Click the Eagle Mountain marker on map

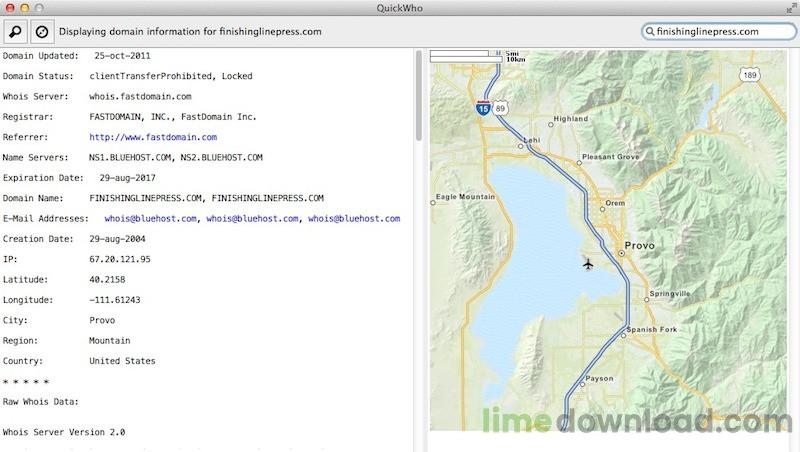[x=433, y=203]
